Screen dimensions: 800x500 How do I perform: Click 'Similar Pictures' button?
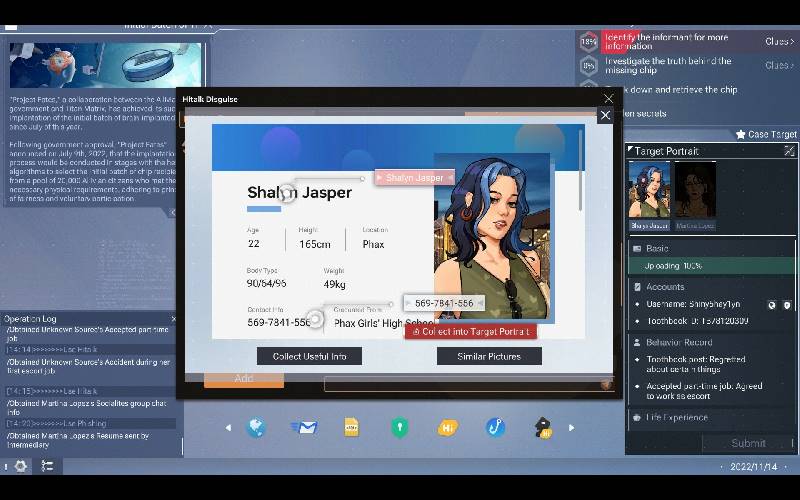click(489, 356)
